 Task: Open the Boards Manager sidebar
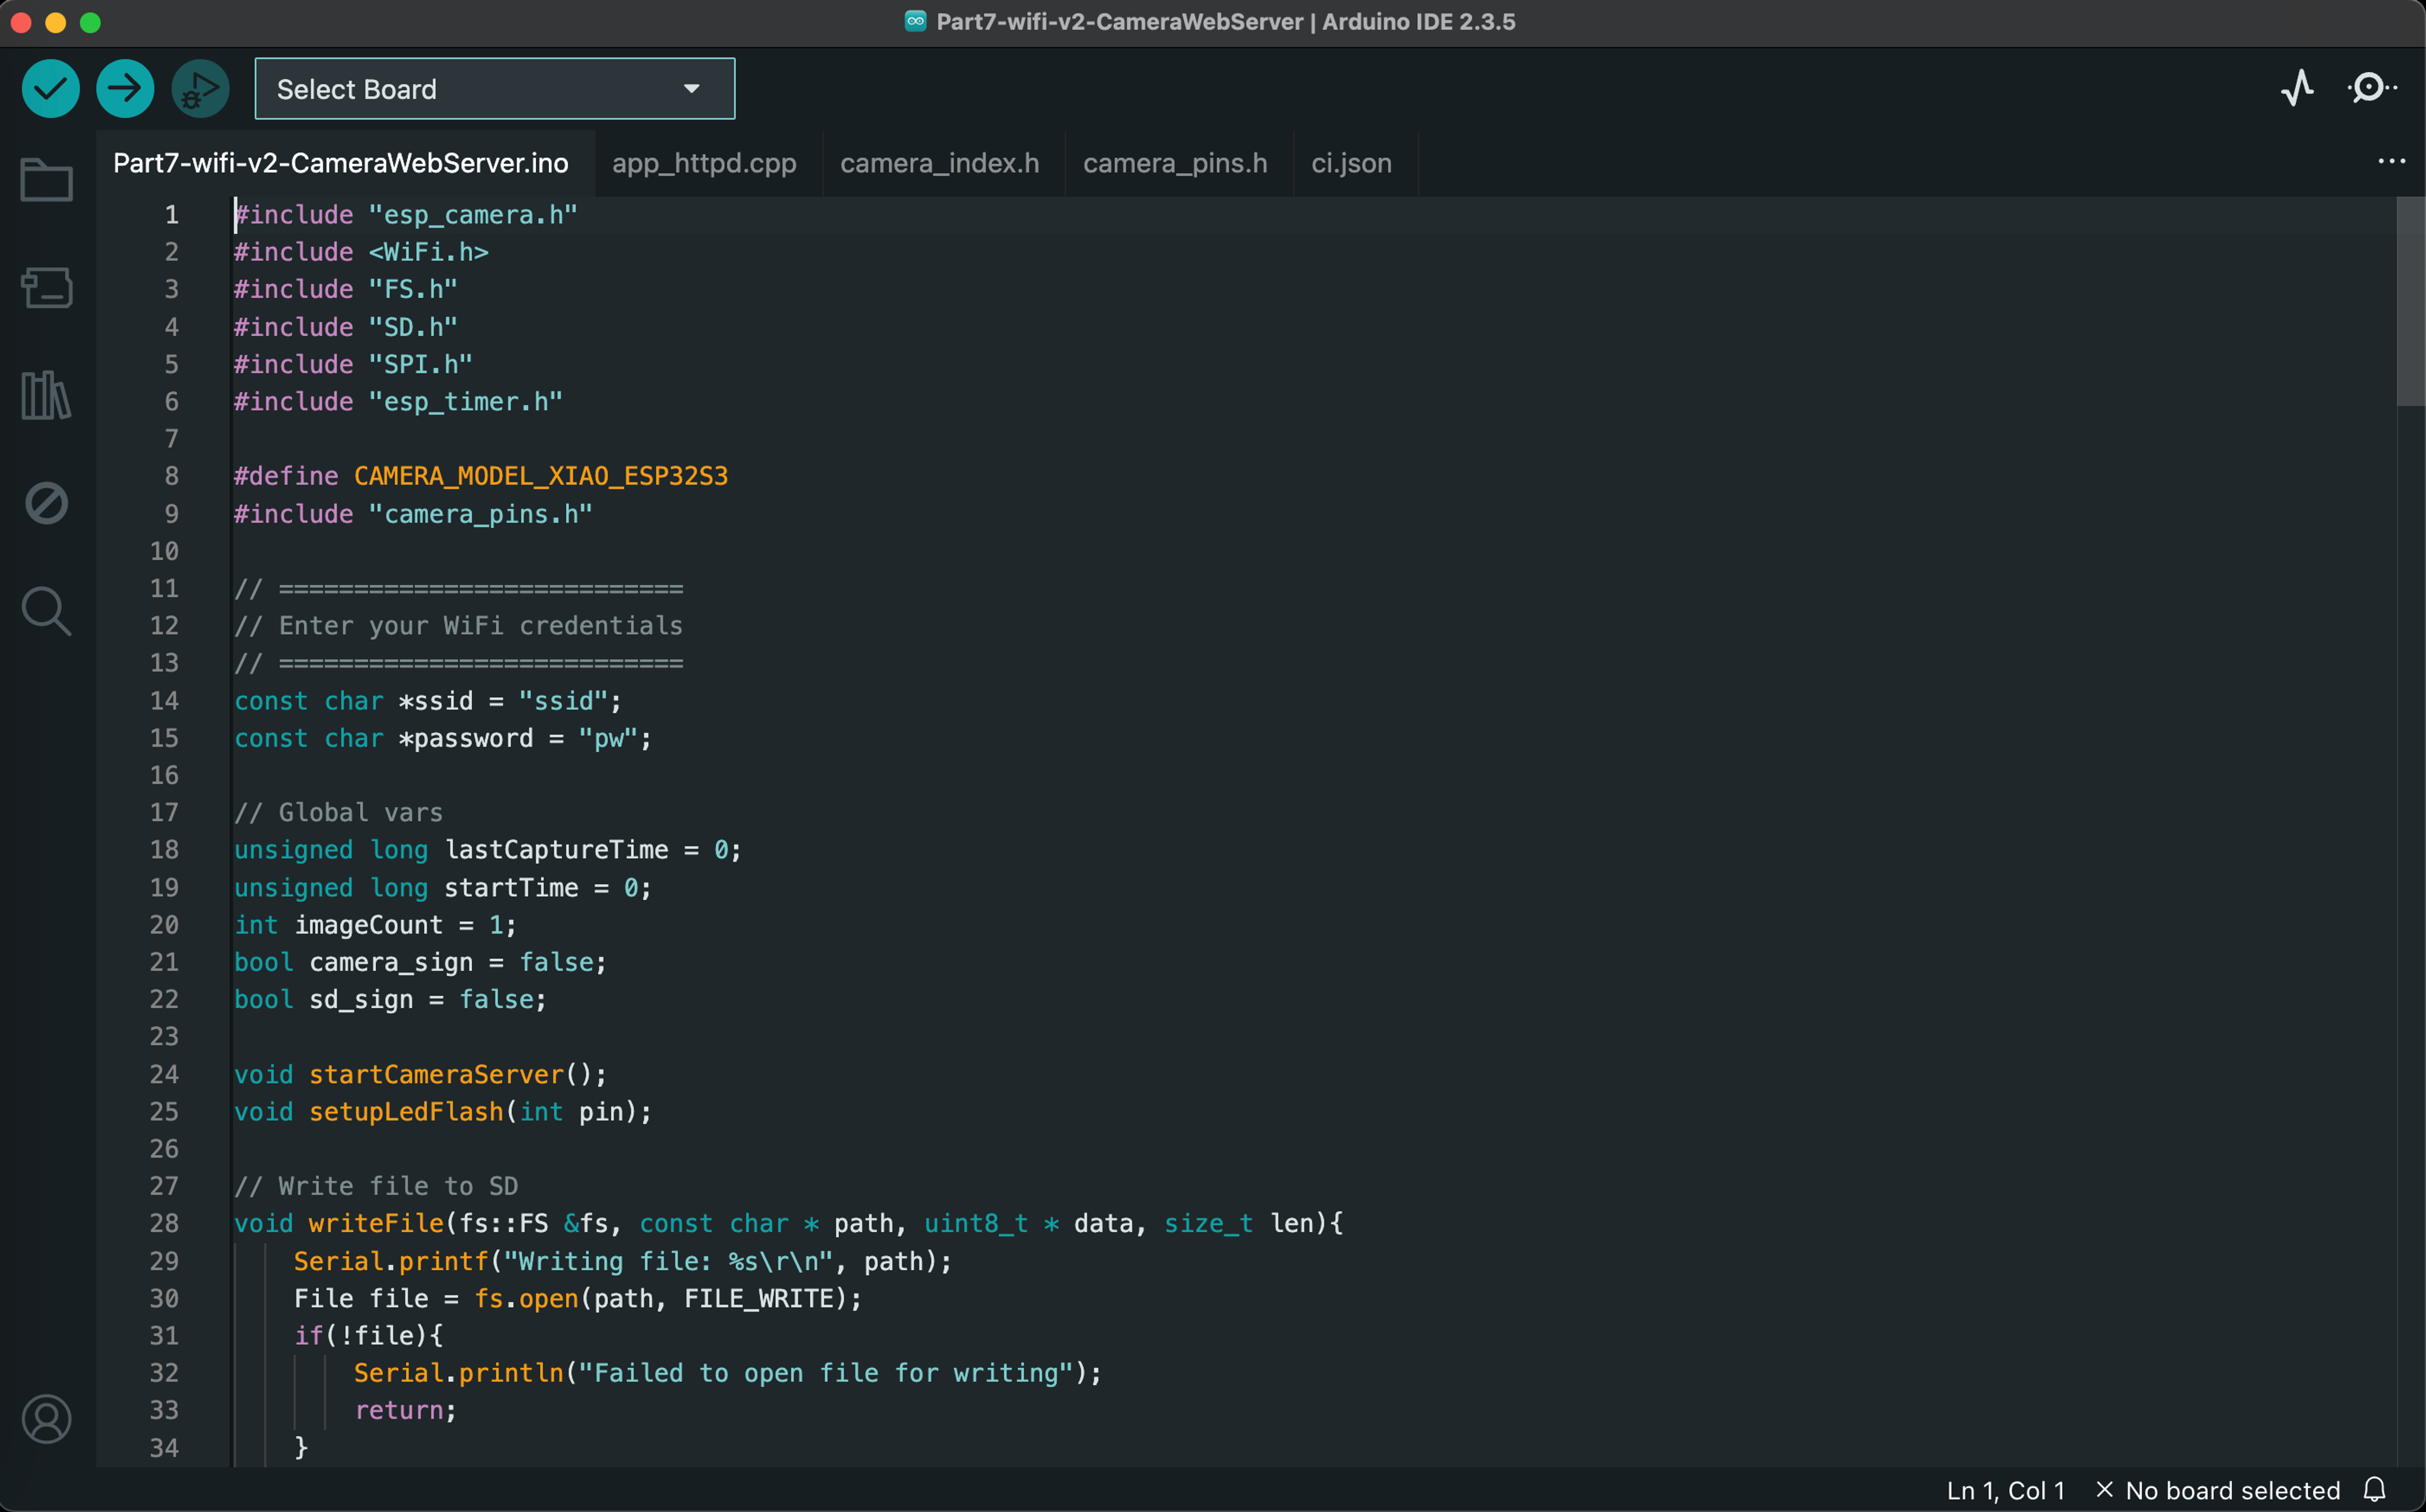46,288
